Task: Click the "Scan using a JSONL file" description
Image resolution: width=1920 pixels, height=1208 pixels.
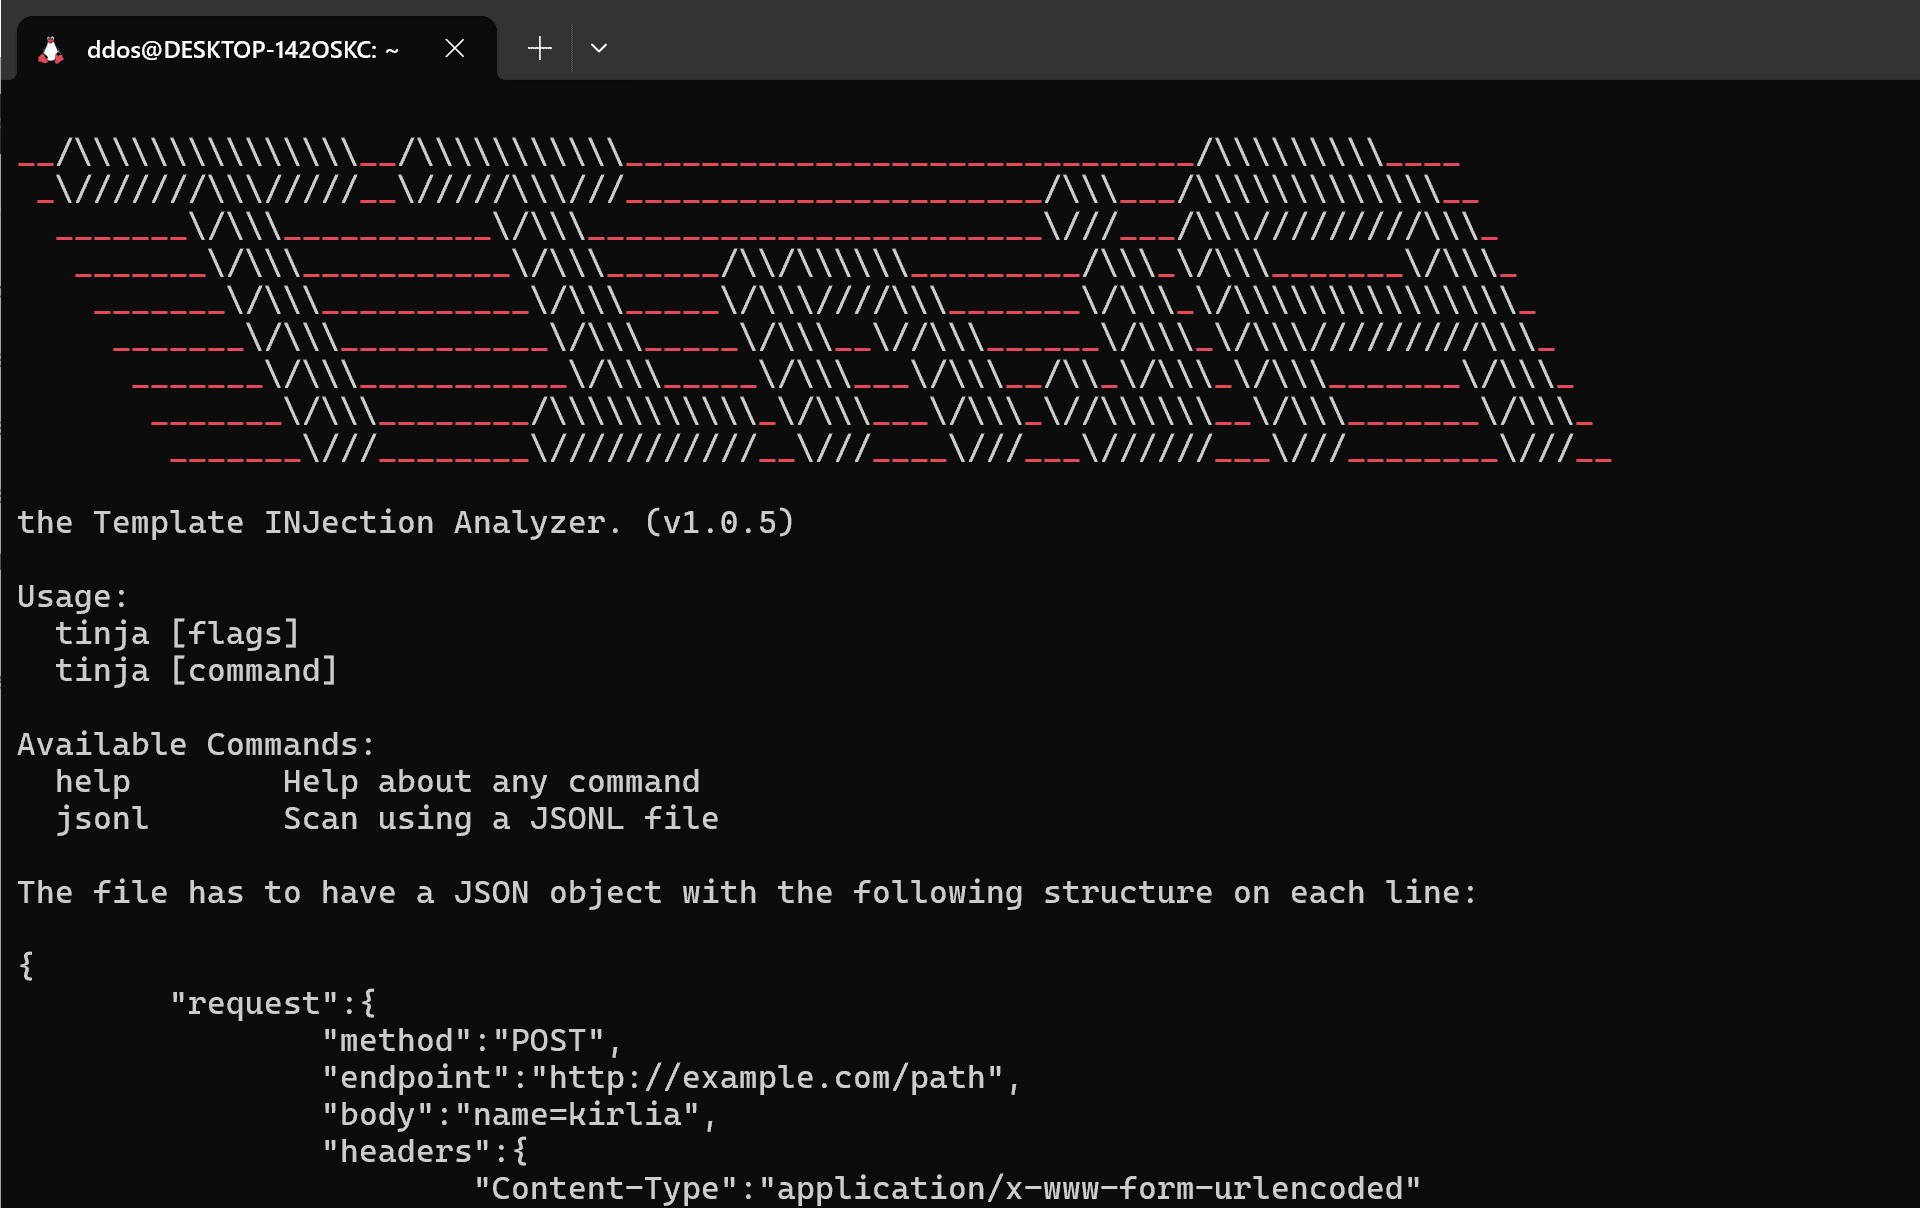Action: [501, 818]
